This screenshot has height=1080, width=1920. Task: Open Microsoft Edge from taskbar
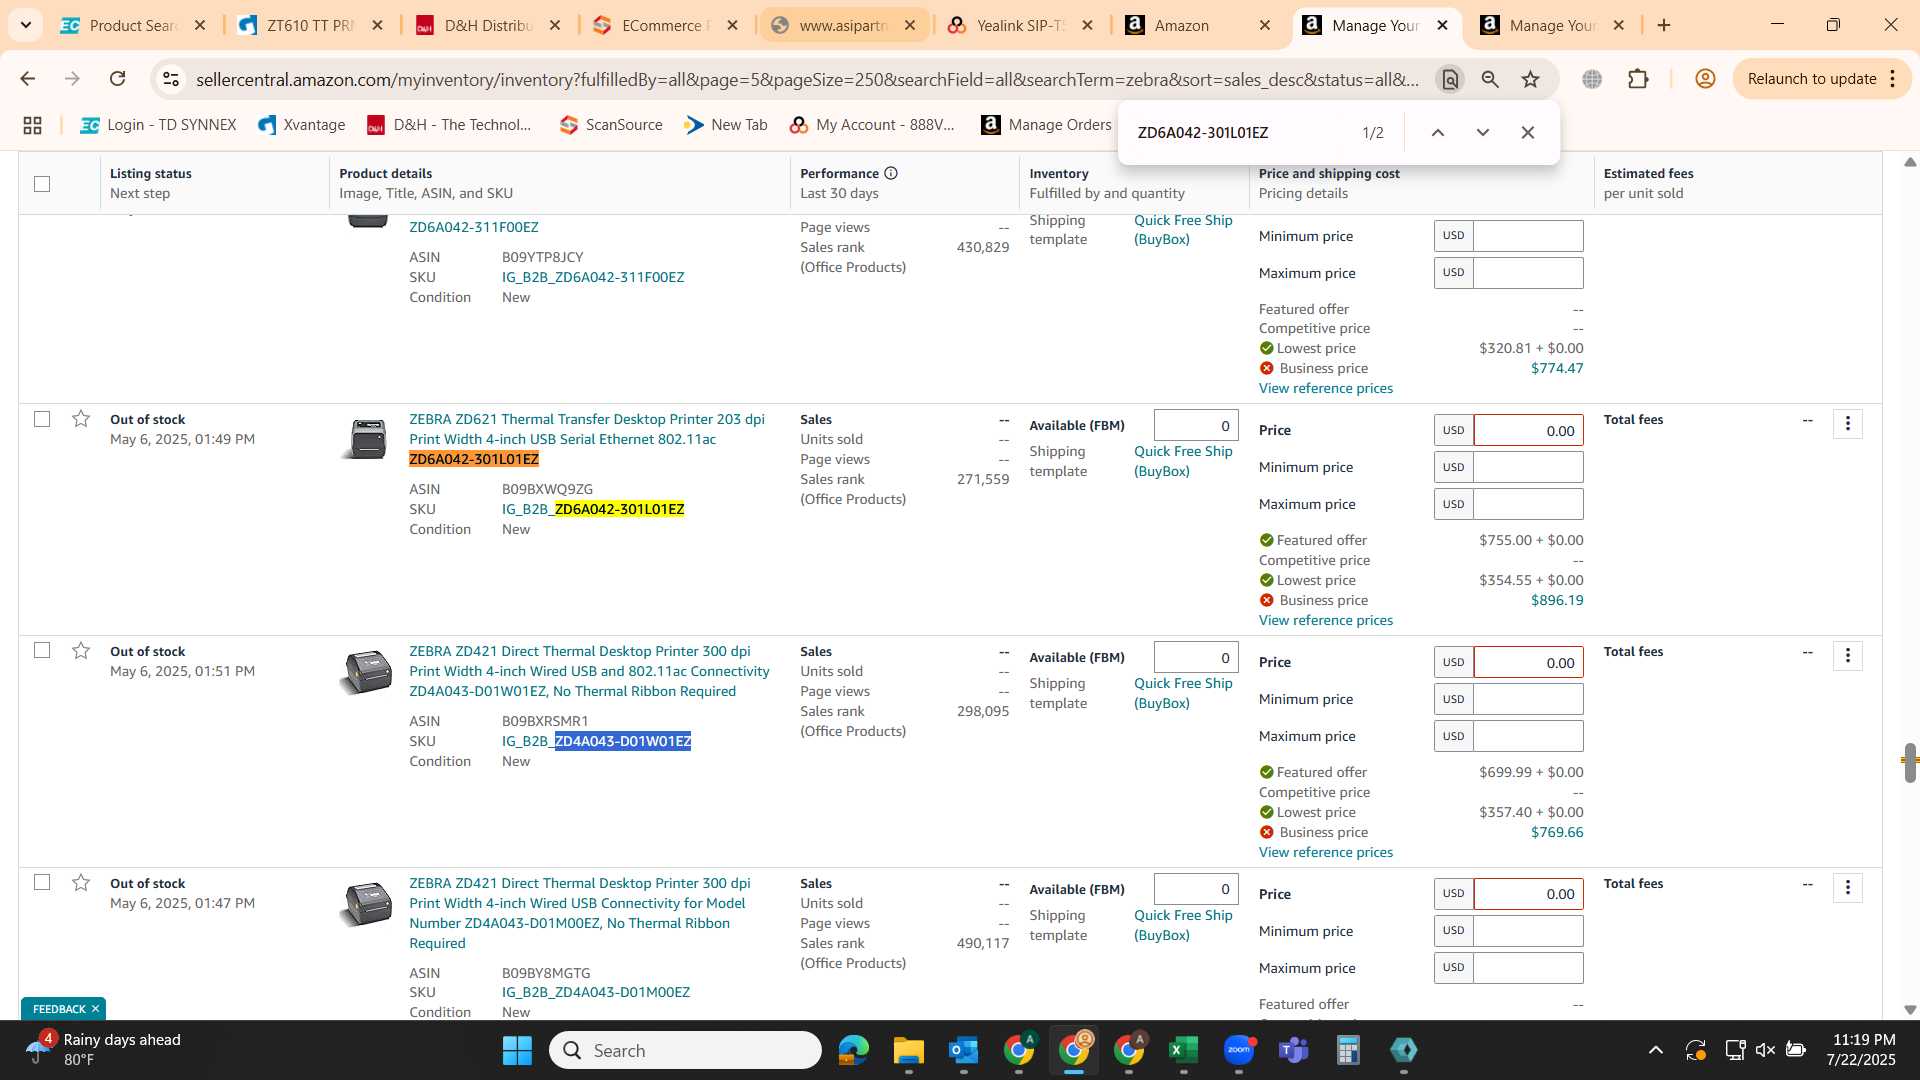854,1050
